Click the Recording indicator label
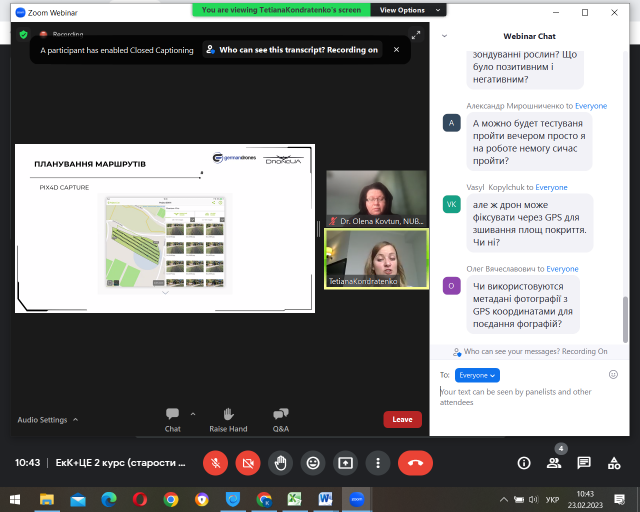The width and height of the screenshot is (640, 512). pos(68,34)
